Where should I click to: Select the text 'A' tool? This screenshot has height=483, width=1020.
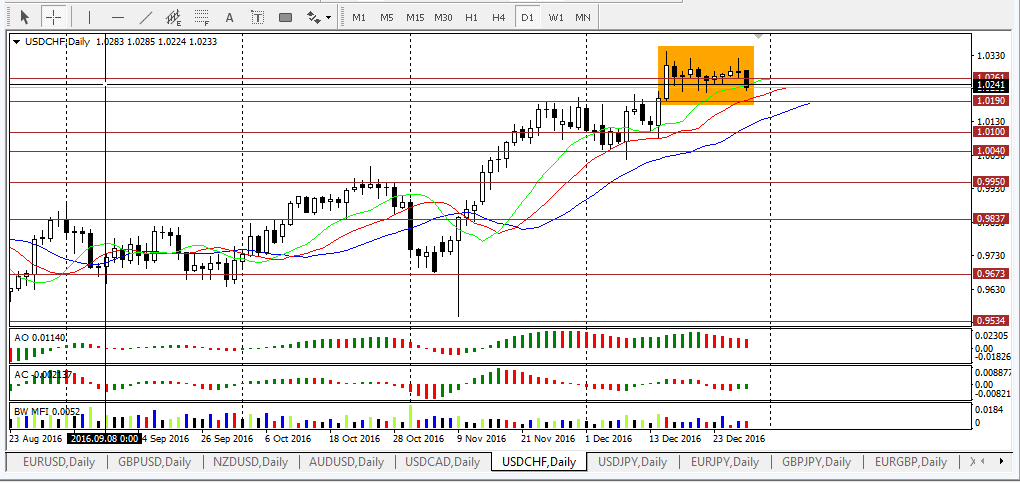pyautogui.click(x=229, y=17)
